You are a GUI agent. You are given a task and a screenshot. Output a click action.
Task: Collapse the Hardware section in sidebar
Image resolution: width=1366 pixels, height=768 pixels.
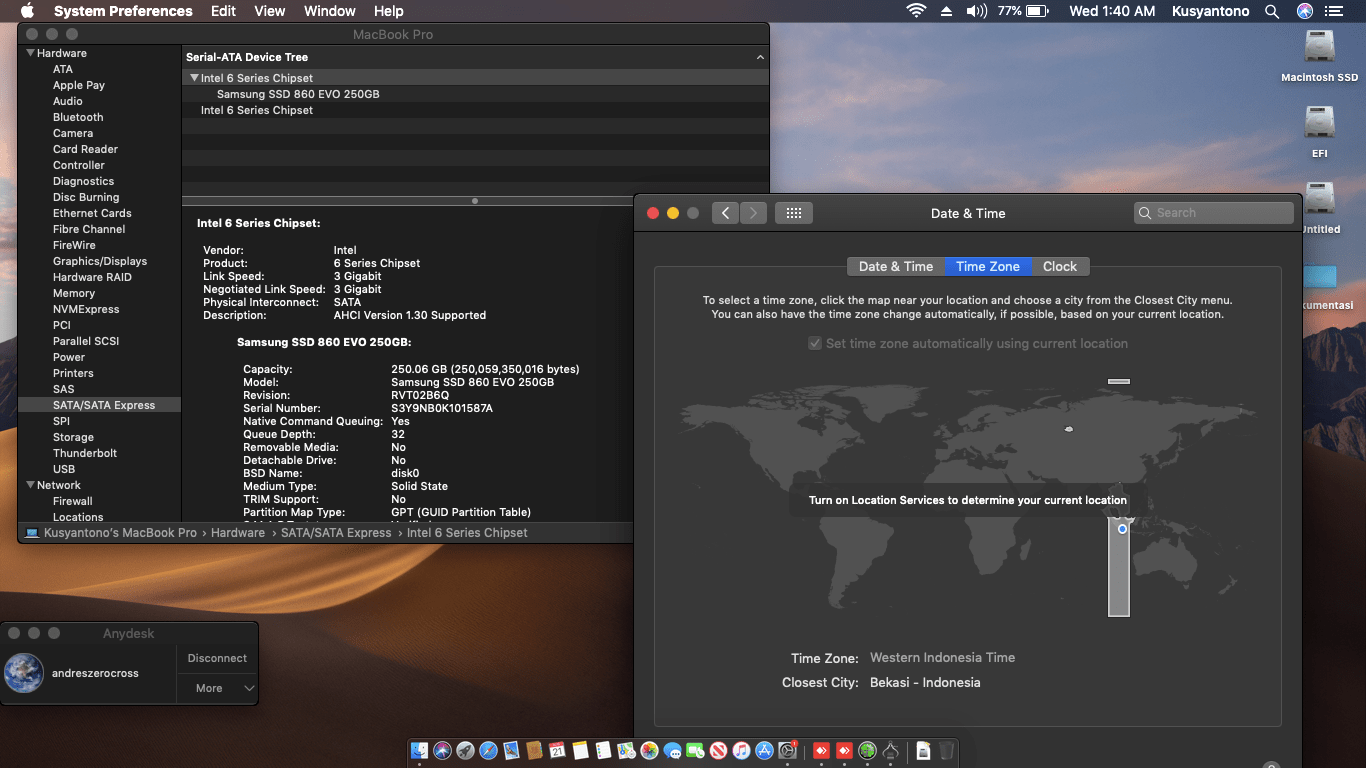pyautogui.click(x=30, y=53)
